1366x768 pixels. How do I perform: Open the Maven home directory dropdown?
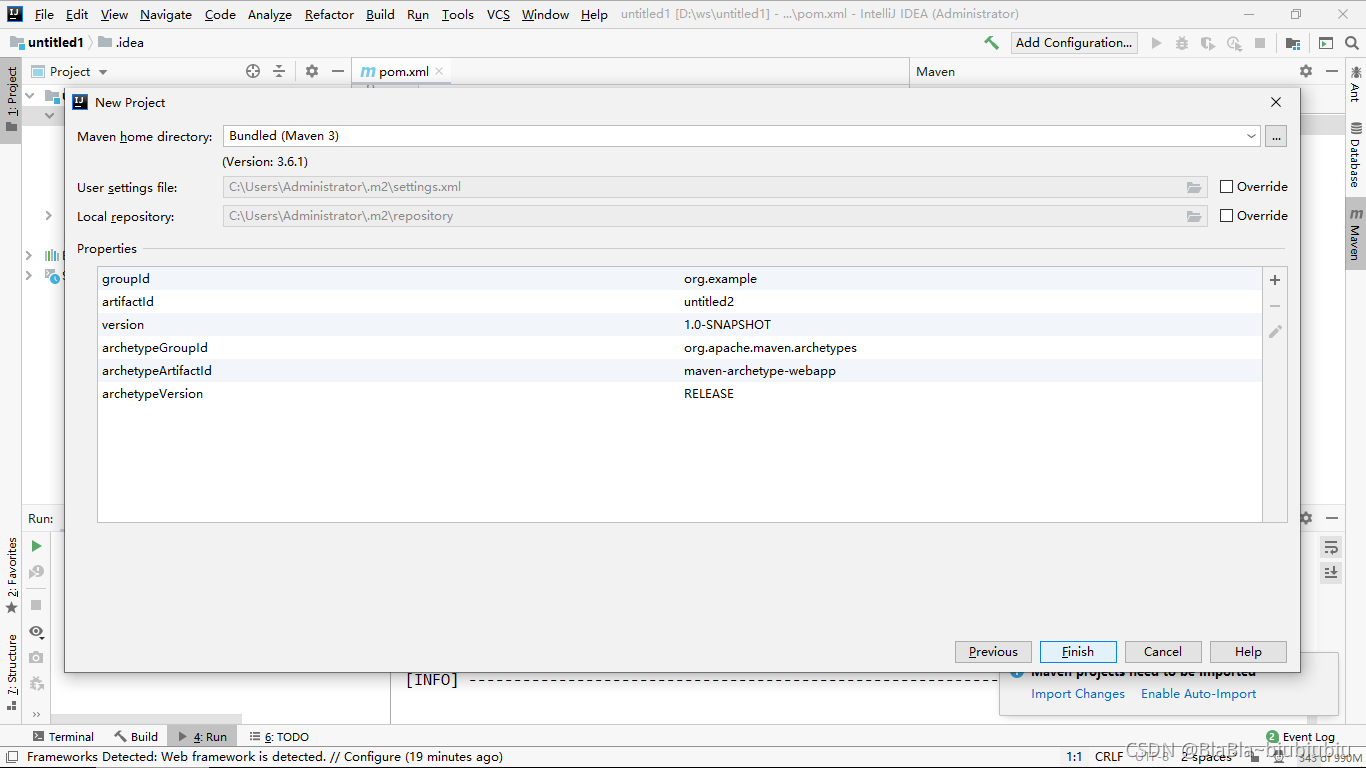(1252, 136)
